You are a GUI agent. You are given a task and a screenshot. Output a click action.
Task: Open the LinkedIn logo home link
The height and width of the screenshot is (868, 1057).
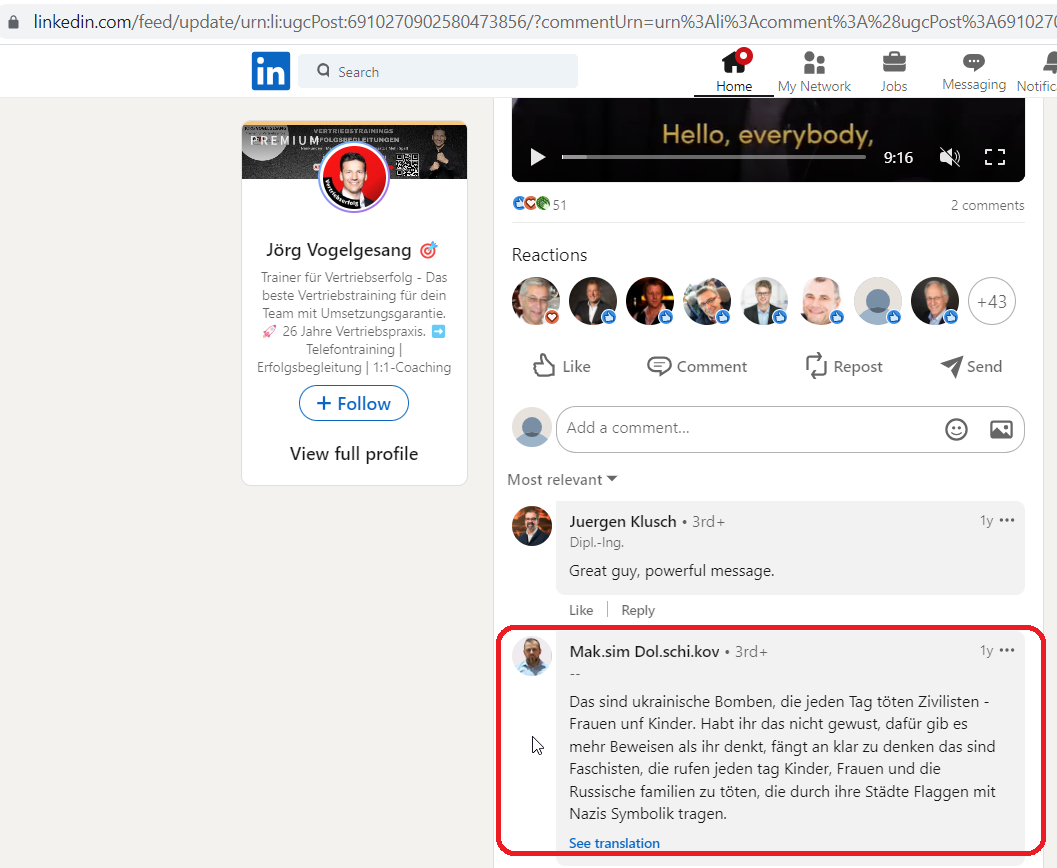coord(271,71)
